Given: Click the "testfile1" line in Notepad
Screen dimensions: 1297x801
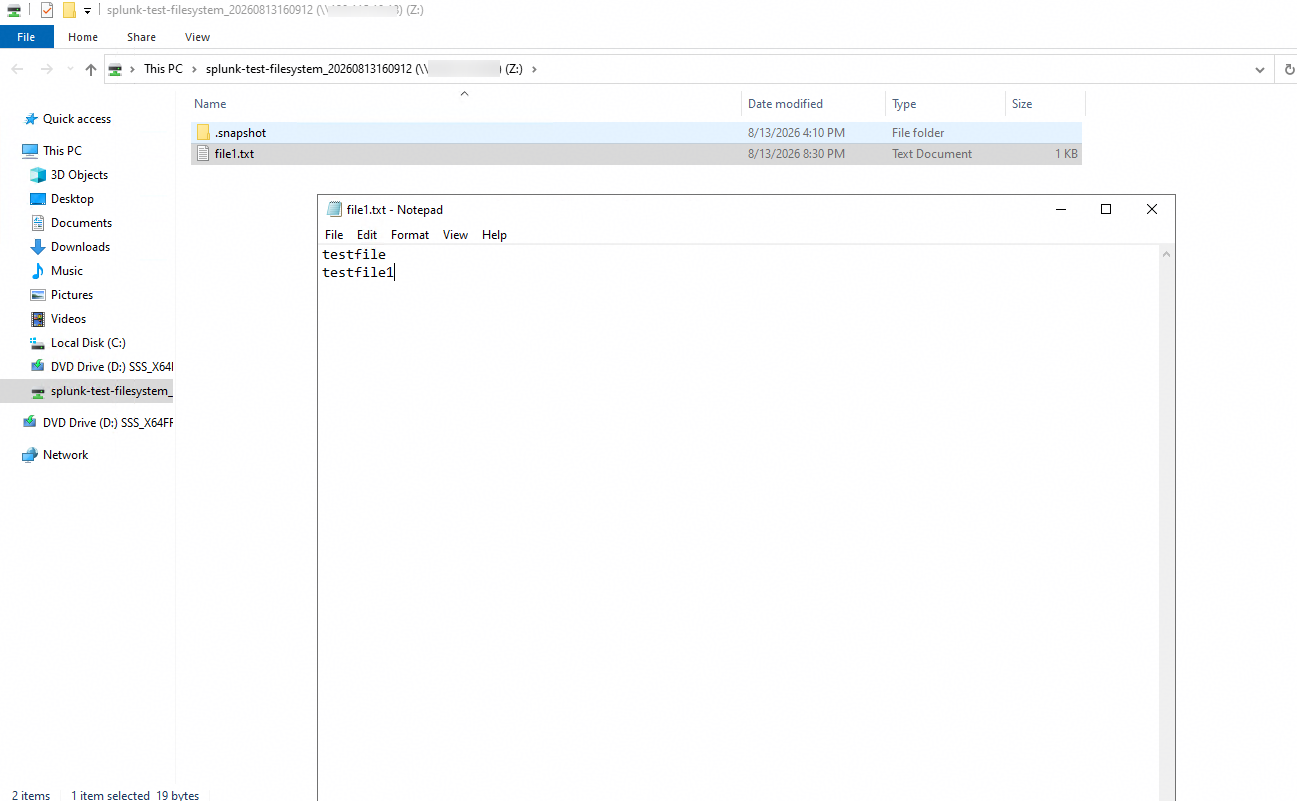Looking at the screenshot, I should [x=358, y=272].
